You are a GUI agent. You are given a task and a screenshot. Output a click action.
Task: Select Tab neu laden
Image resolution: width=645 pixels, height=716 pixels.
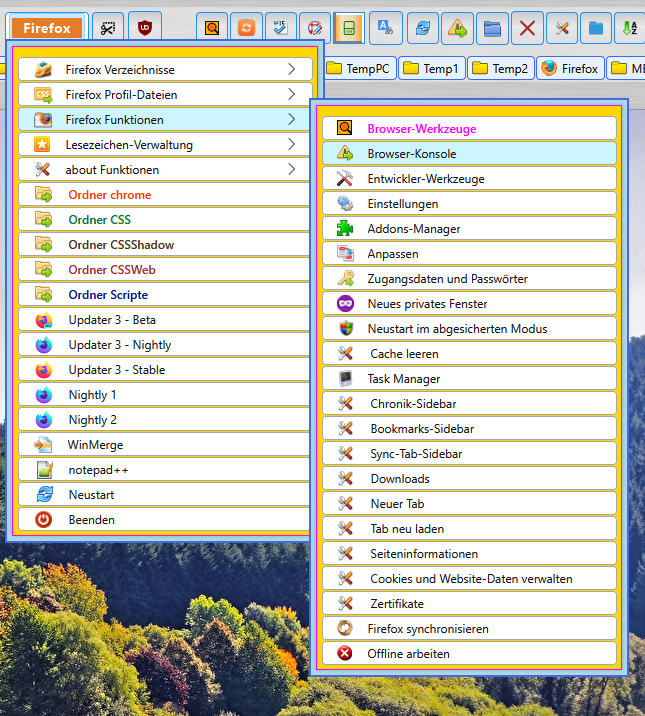coord(469,529)
